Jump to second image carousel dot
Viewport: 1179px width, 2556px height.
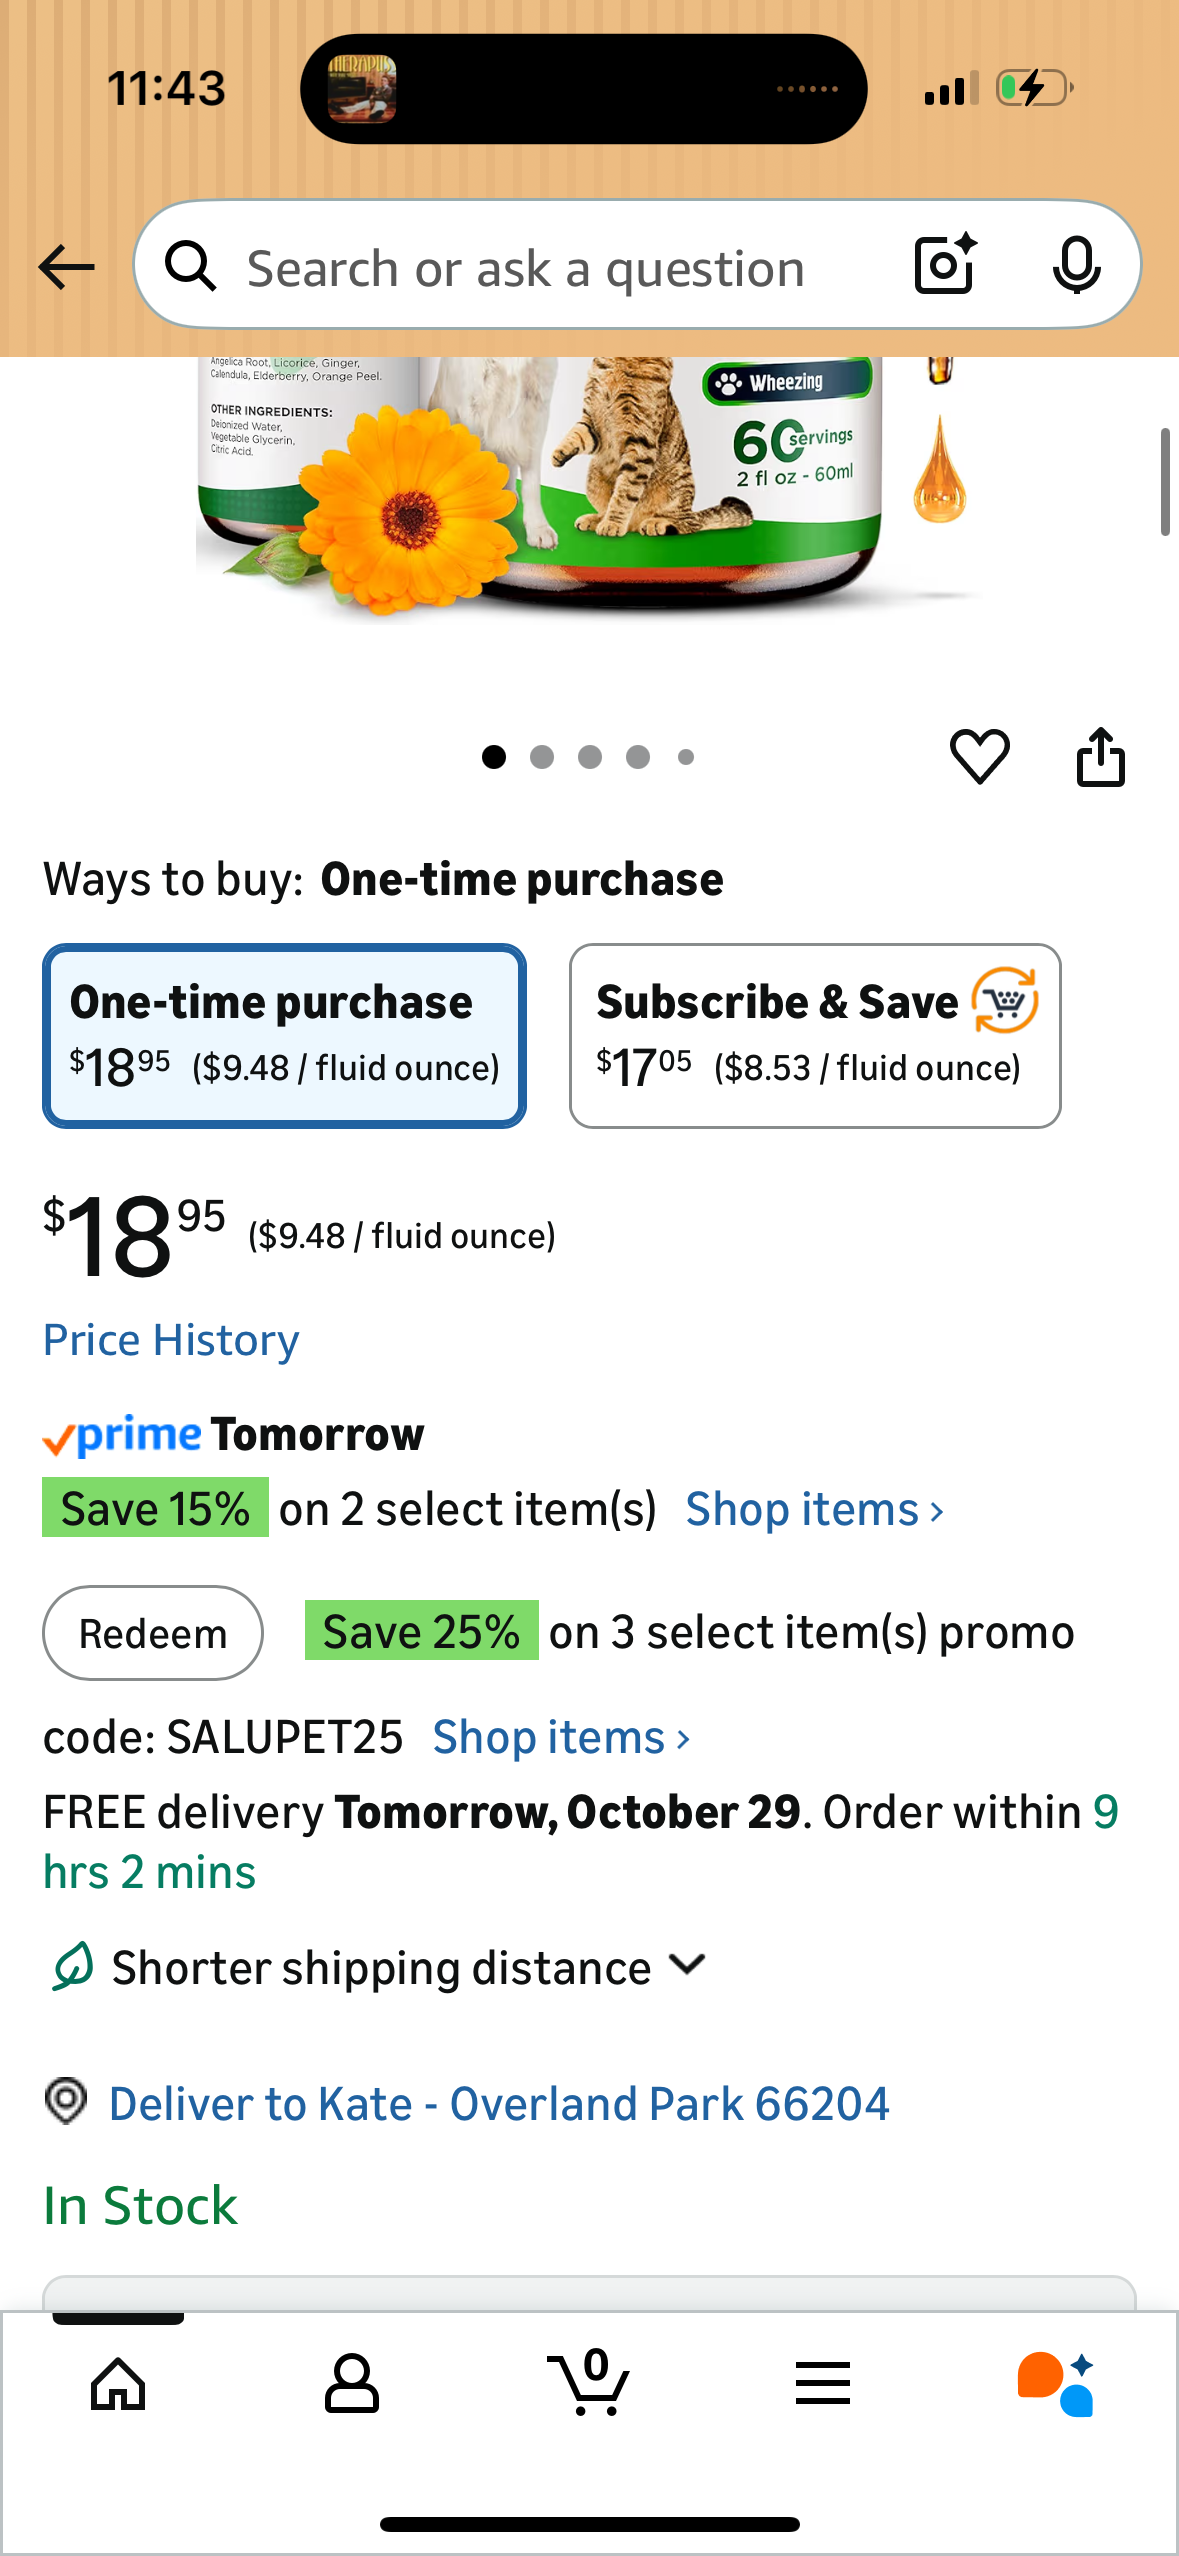click(x=542, y=757)
